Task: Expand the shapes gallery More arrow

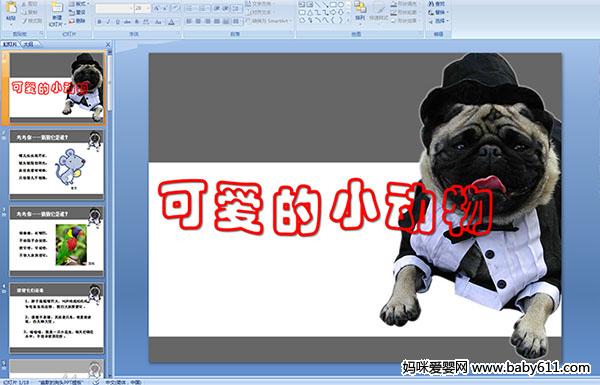Action: coord(348,20)
